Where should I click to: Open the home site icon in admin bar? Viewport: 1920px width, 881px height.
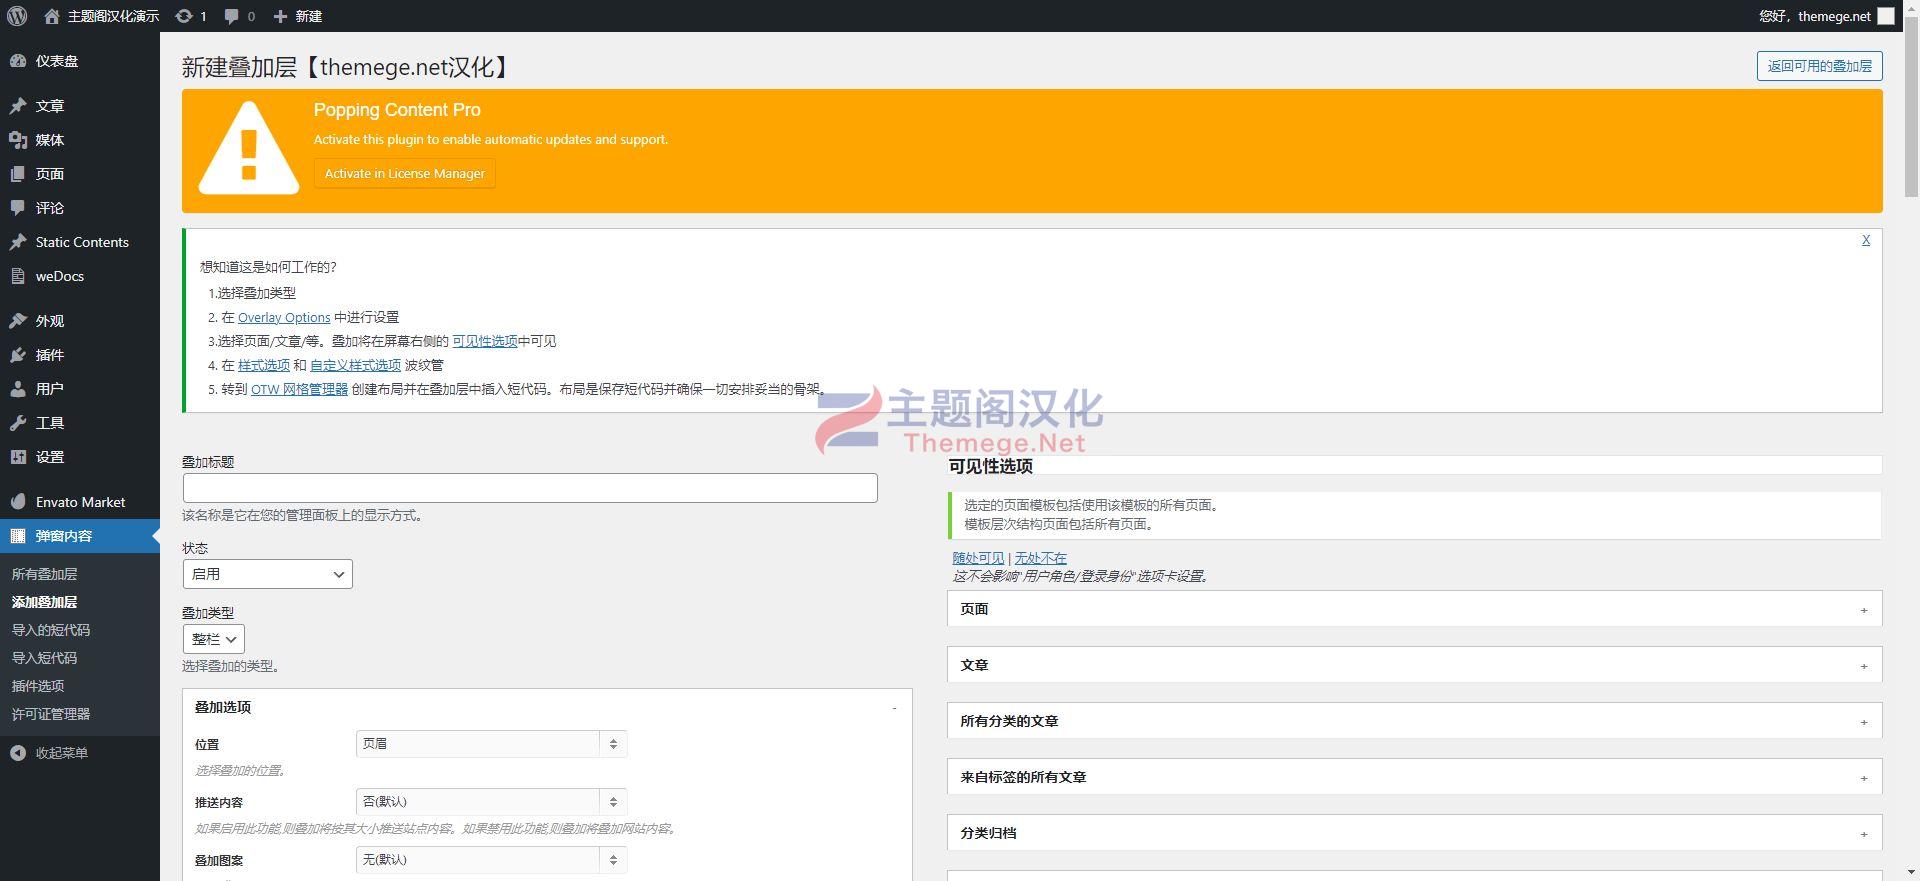pos(52,16)
